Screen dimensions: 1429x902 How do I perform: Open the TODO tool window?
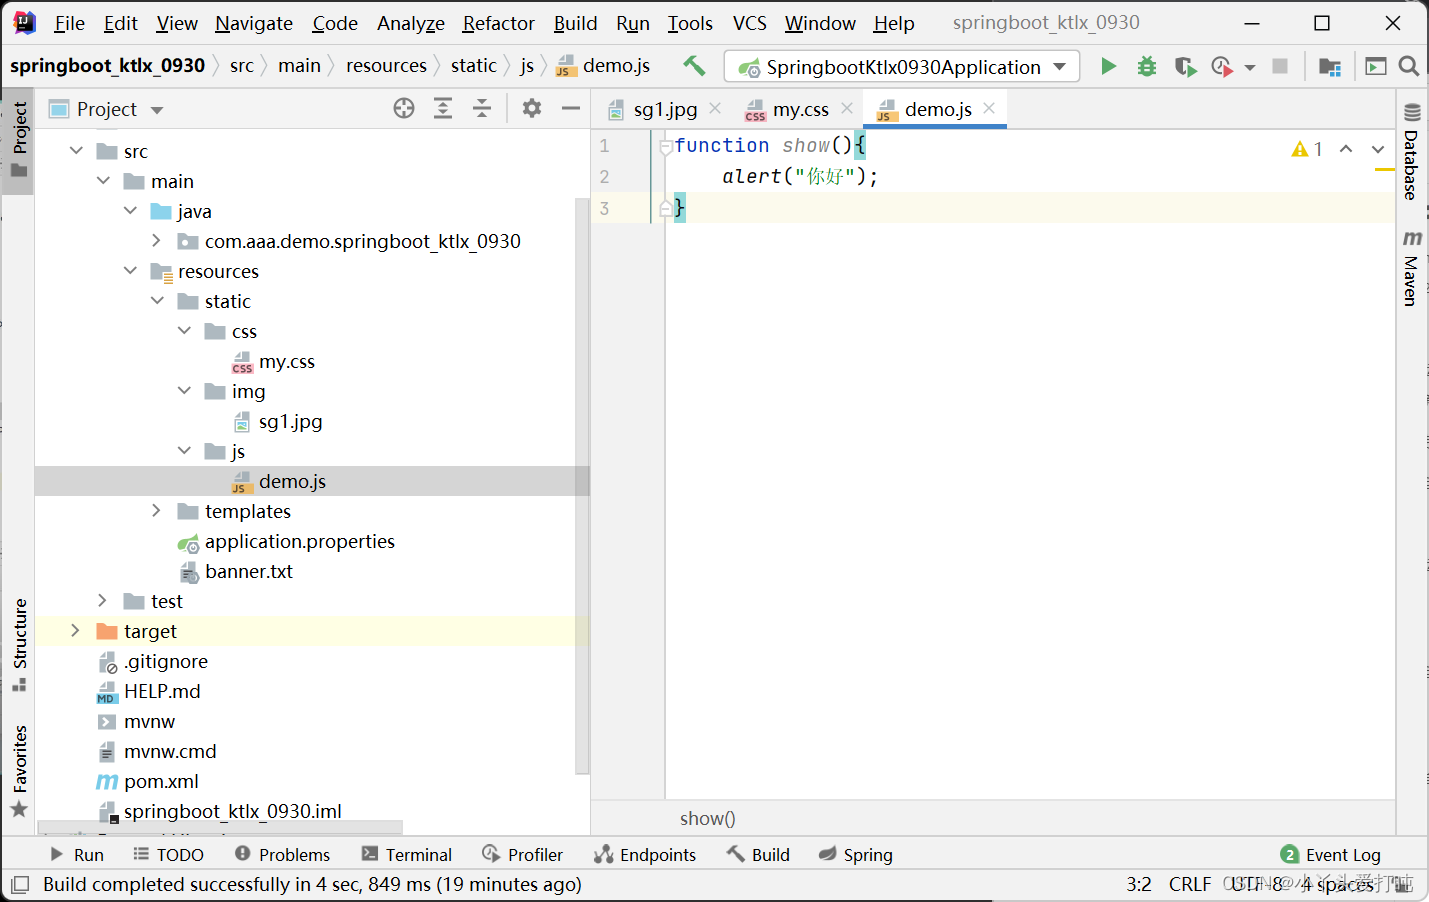click(168, 855)
